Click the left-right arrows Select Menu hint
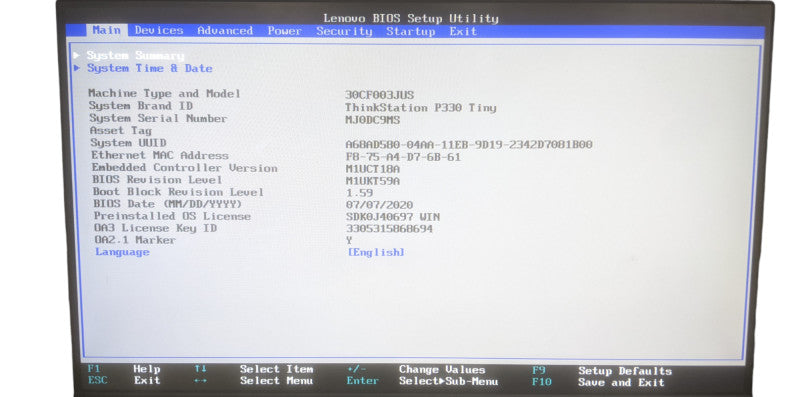Viewport: 800px width, 397px height. pyautogui.click(x=254, y=381)
